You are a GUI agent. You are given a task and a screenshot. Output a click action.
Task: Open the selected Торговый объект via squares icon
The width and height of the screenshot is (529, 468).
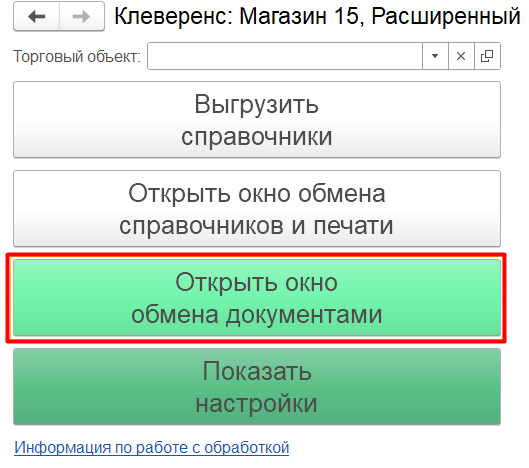(x=487, y=56)
